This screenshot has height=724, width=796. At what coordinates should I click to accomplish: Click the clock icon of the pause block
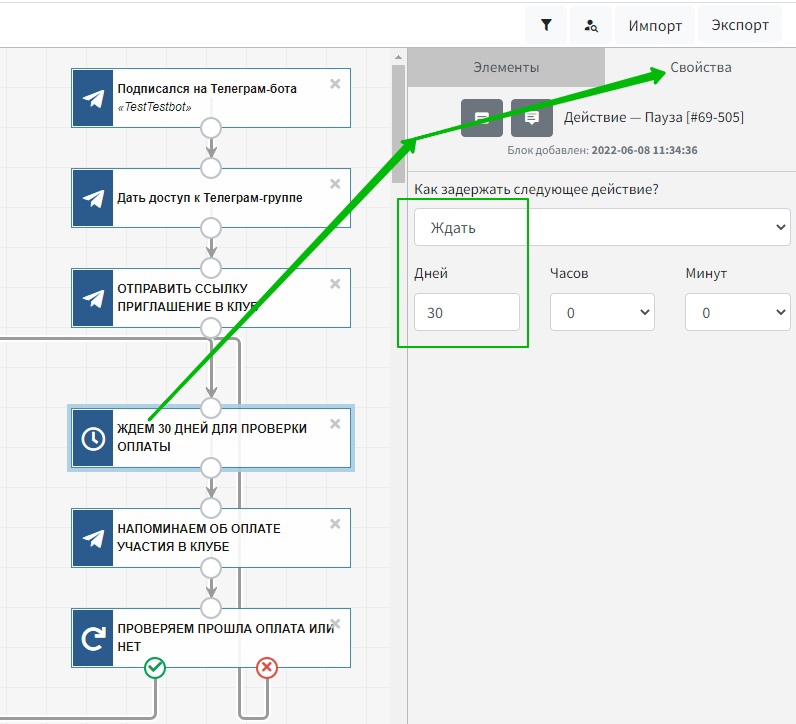click(93, 438)
